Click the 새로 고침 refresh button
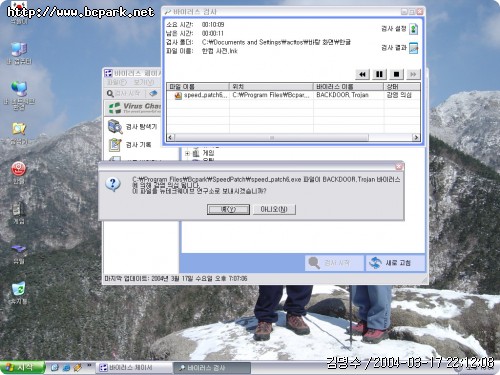500x375 pixels. tap(395, 263)
